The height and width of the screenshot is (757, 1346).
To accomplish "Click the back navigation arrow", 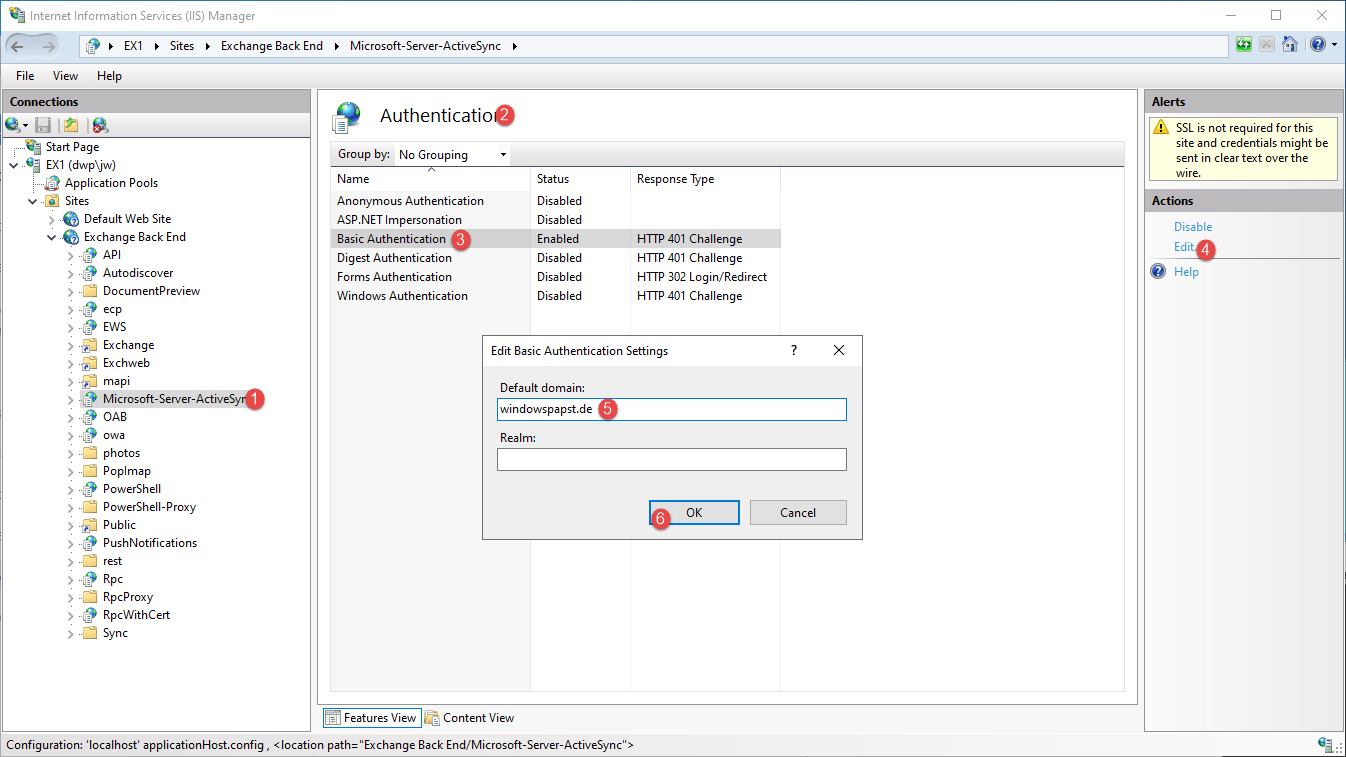I will pyautogui.click(x=17, y=45).
